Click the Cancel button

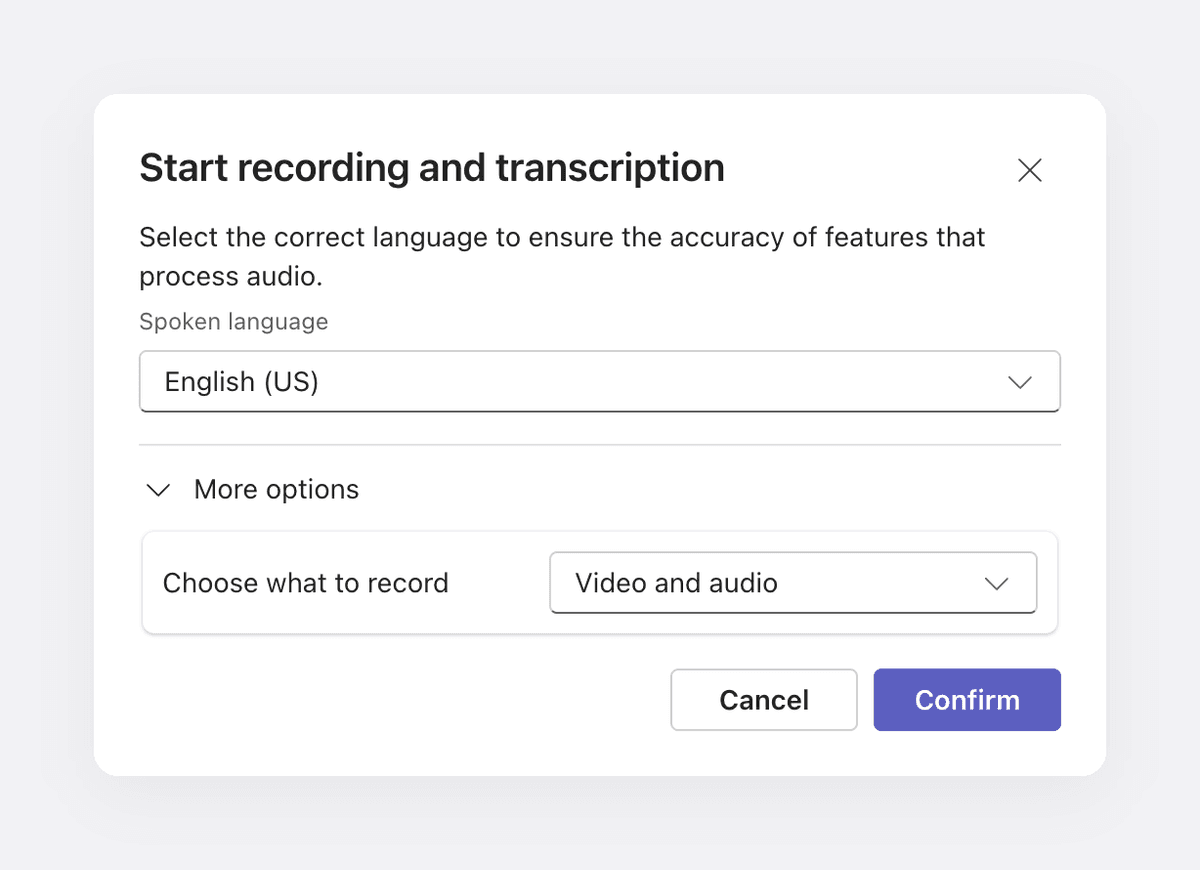(x=764, y=700)
